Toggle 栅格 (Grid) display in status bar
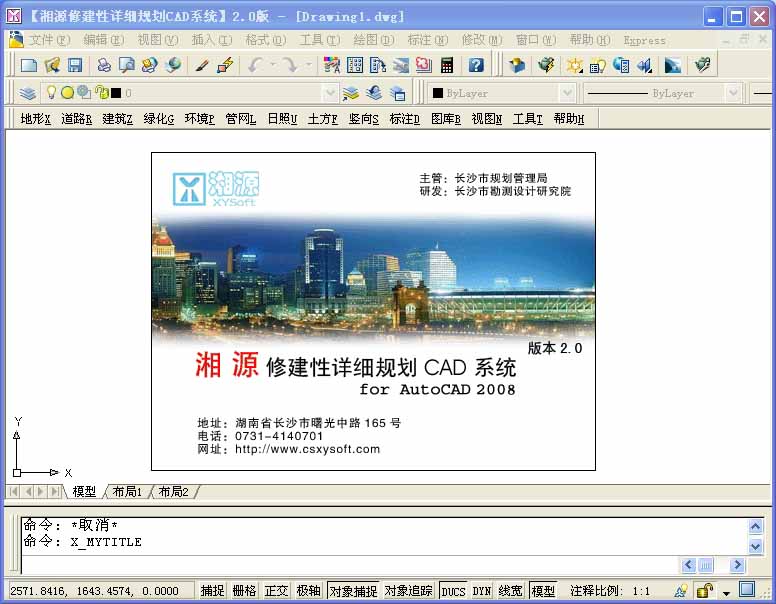This screenshot has width=776, height=604. pyautogui.click(x=244, y=591)
